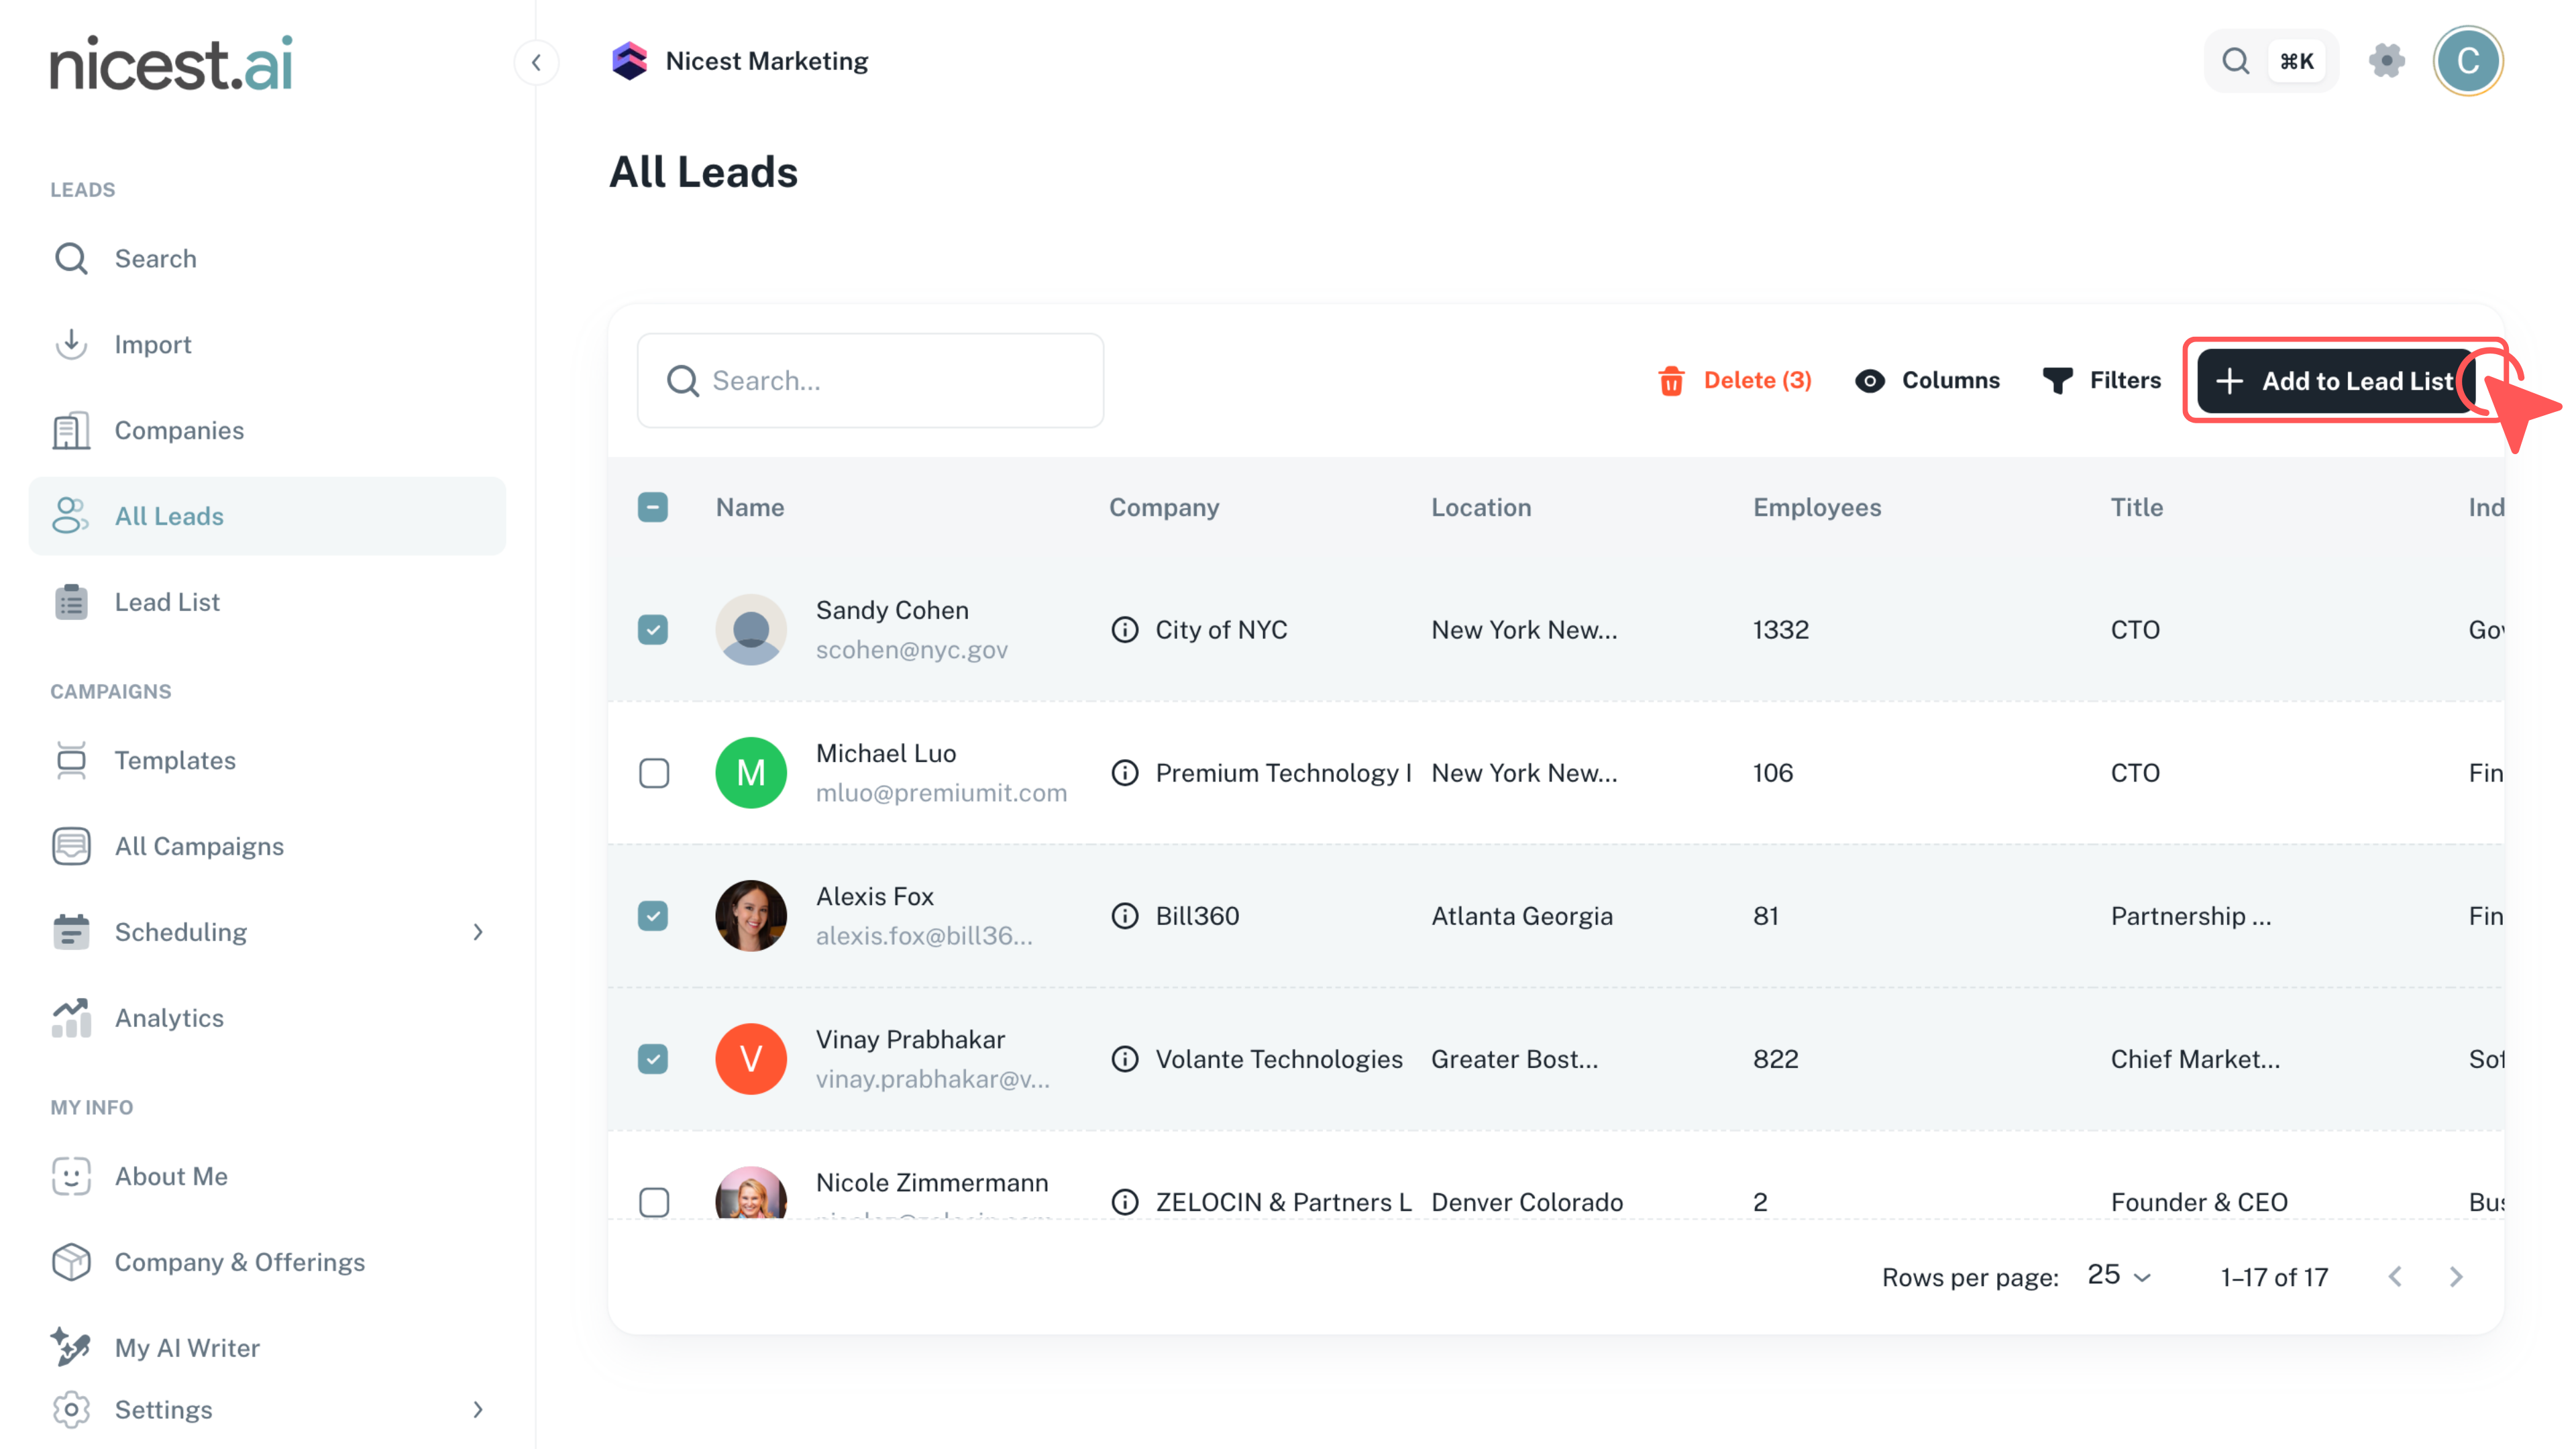Click the Search magnifier icon in sidebar
This screenshot has width=2576, height=1449.
(x=71, y=259)
